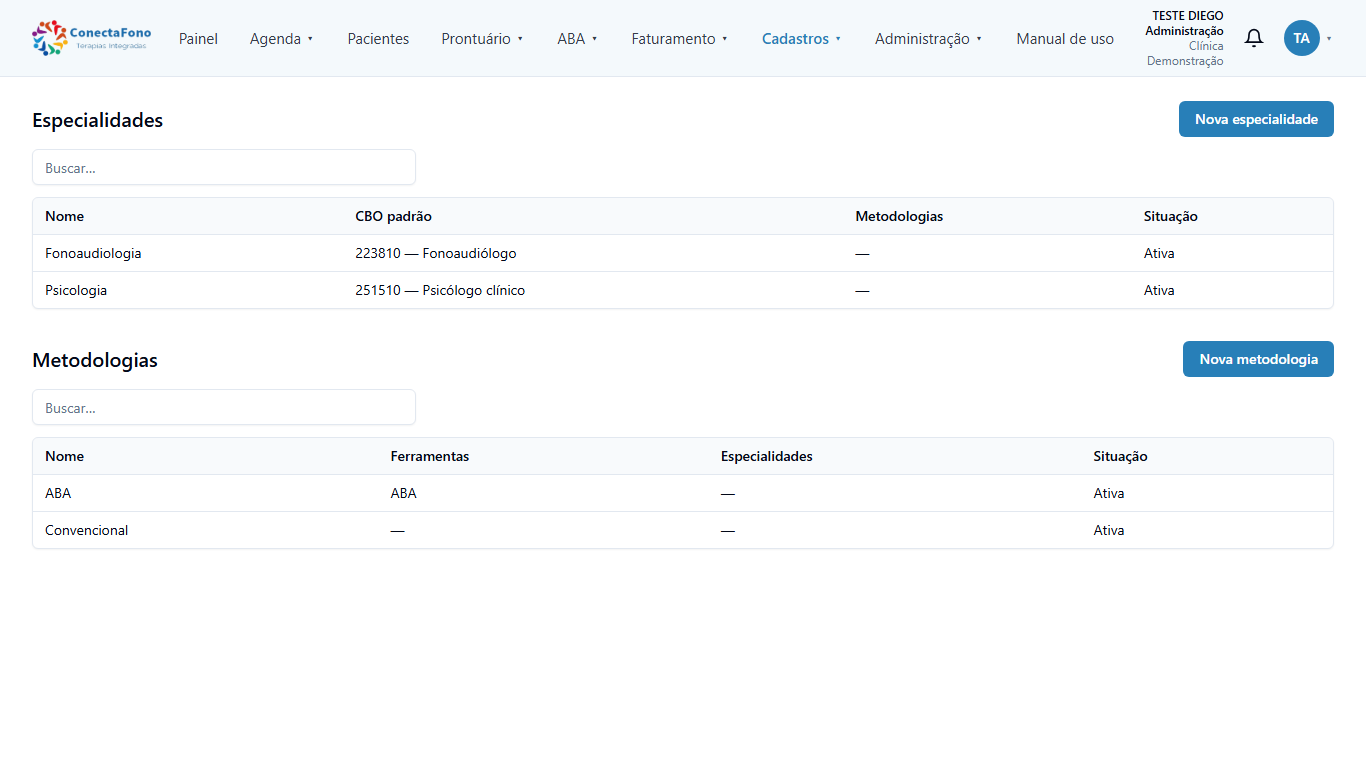Expand the arrow beside the user avatar
1366x768 pixels.
pos(1329,39)
